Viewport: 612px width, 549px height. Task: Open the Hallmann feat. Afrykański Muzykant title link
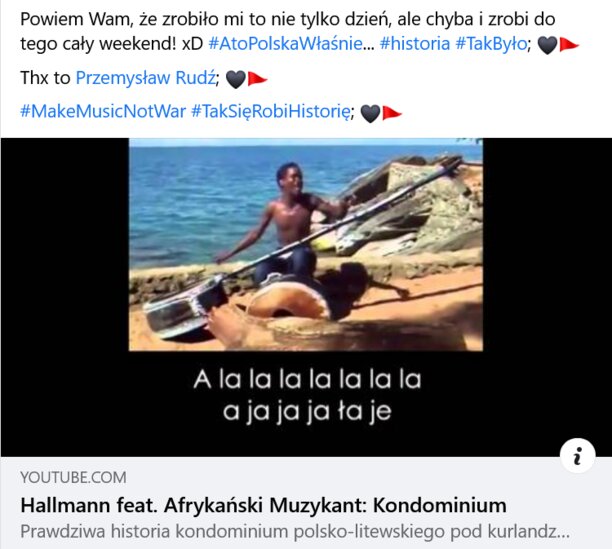263,505
